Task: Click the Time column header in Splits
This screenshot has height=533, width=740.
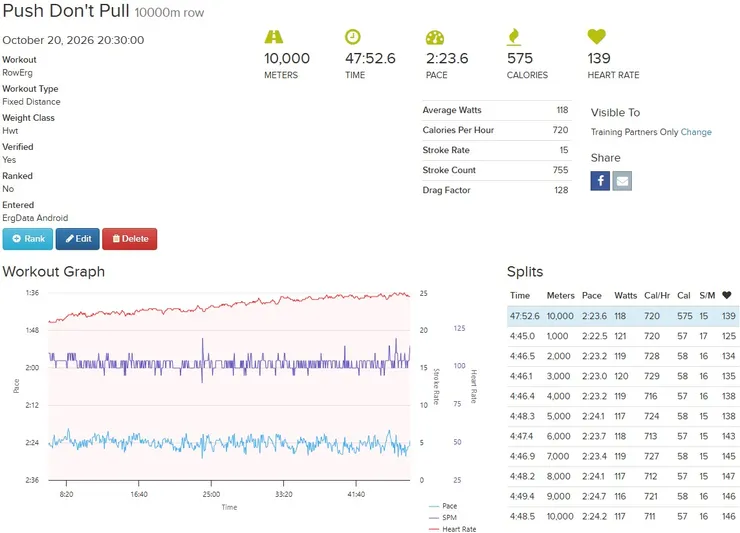Action: [x=520, y=296]
